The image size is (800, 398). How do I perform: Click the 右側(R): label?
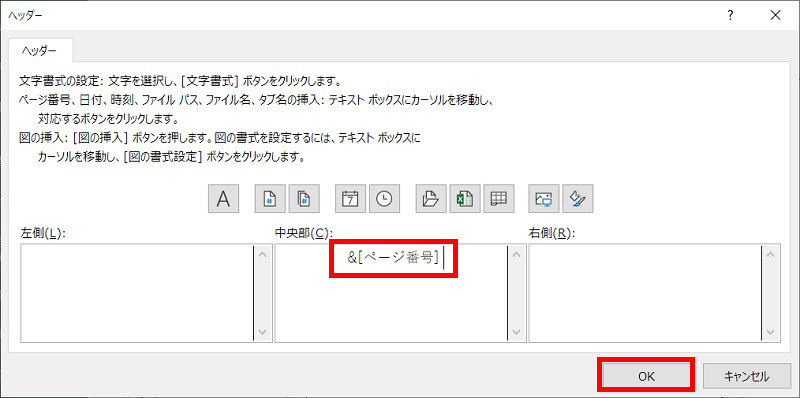552,233
